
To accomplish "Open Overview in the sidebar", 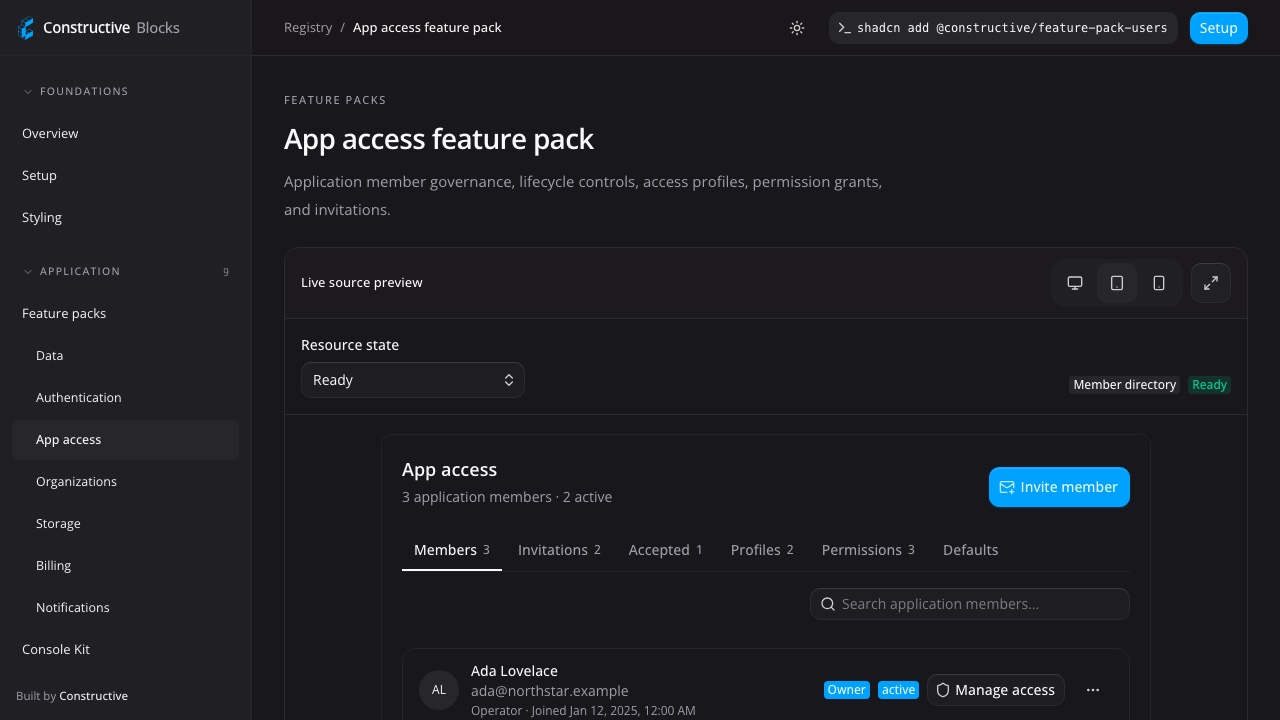I will point(125,133).
